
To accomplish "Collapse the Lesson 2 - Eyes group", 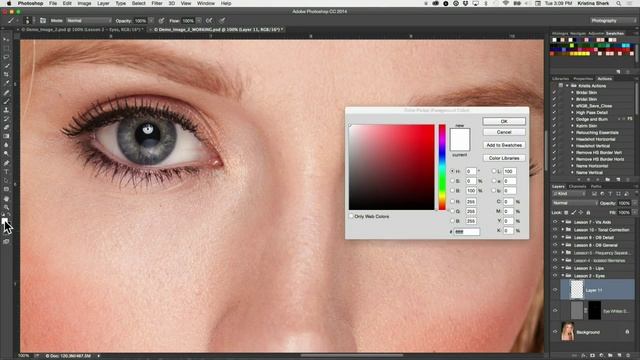I will pos(563,276).
